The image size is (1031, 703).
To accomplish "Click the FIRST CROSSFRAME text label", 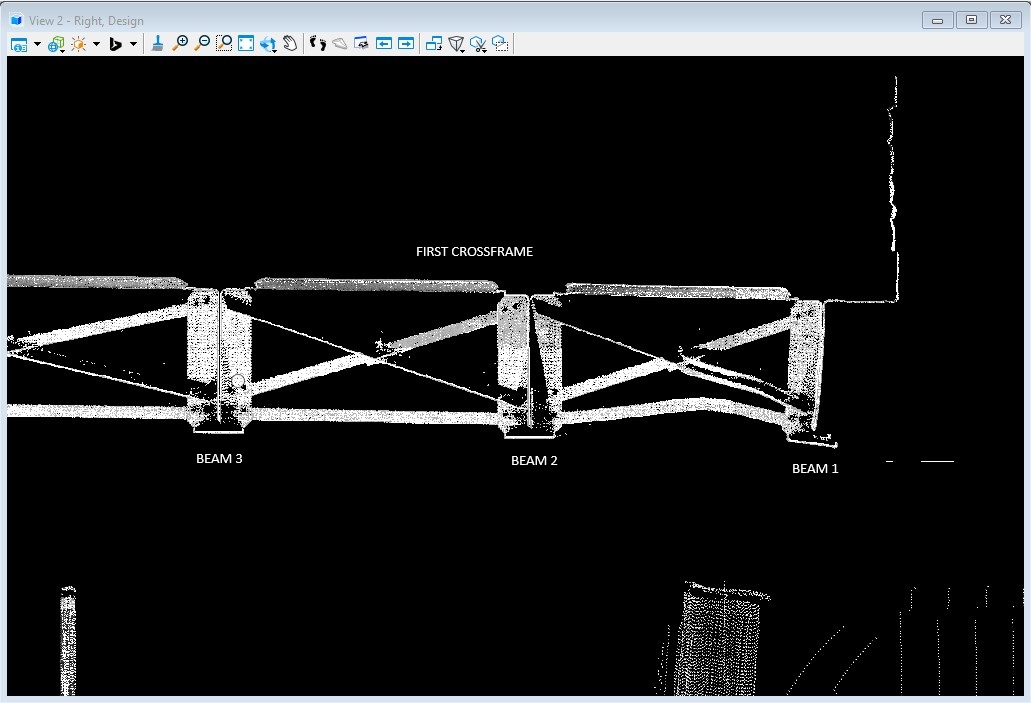I will click(x=474, y=252).
